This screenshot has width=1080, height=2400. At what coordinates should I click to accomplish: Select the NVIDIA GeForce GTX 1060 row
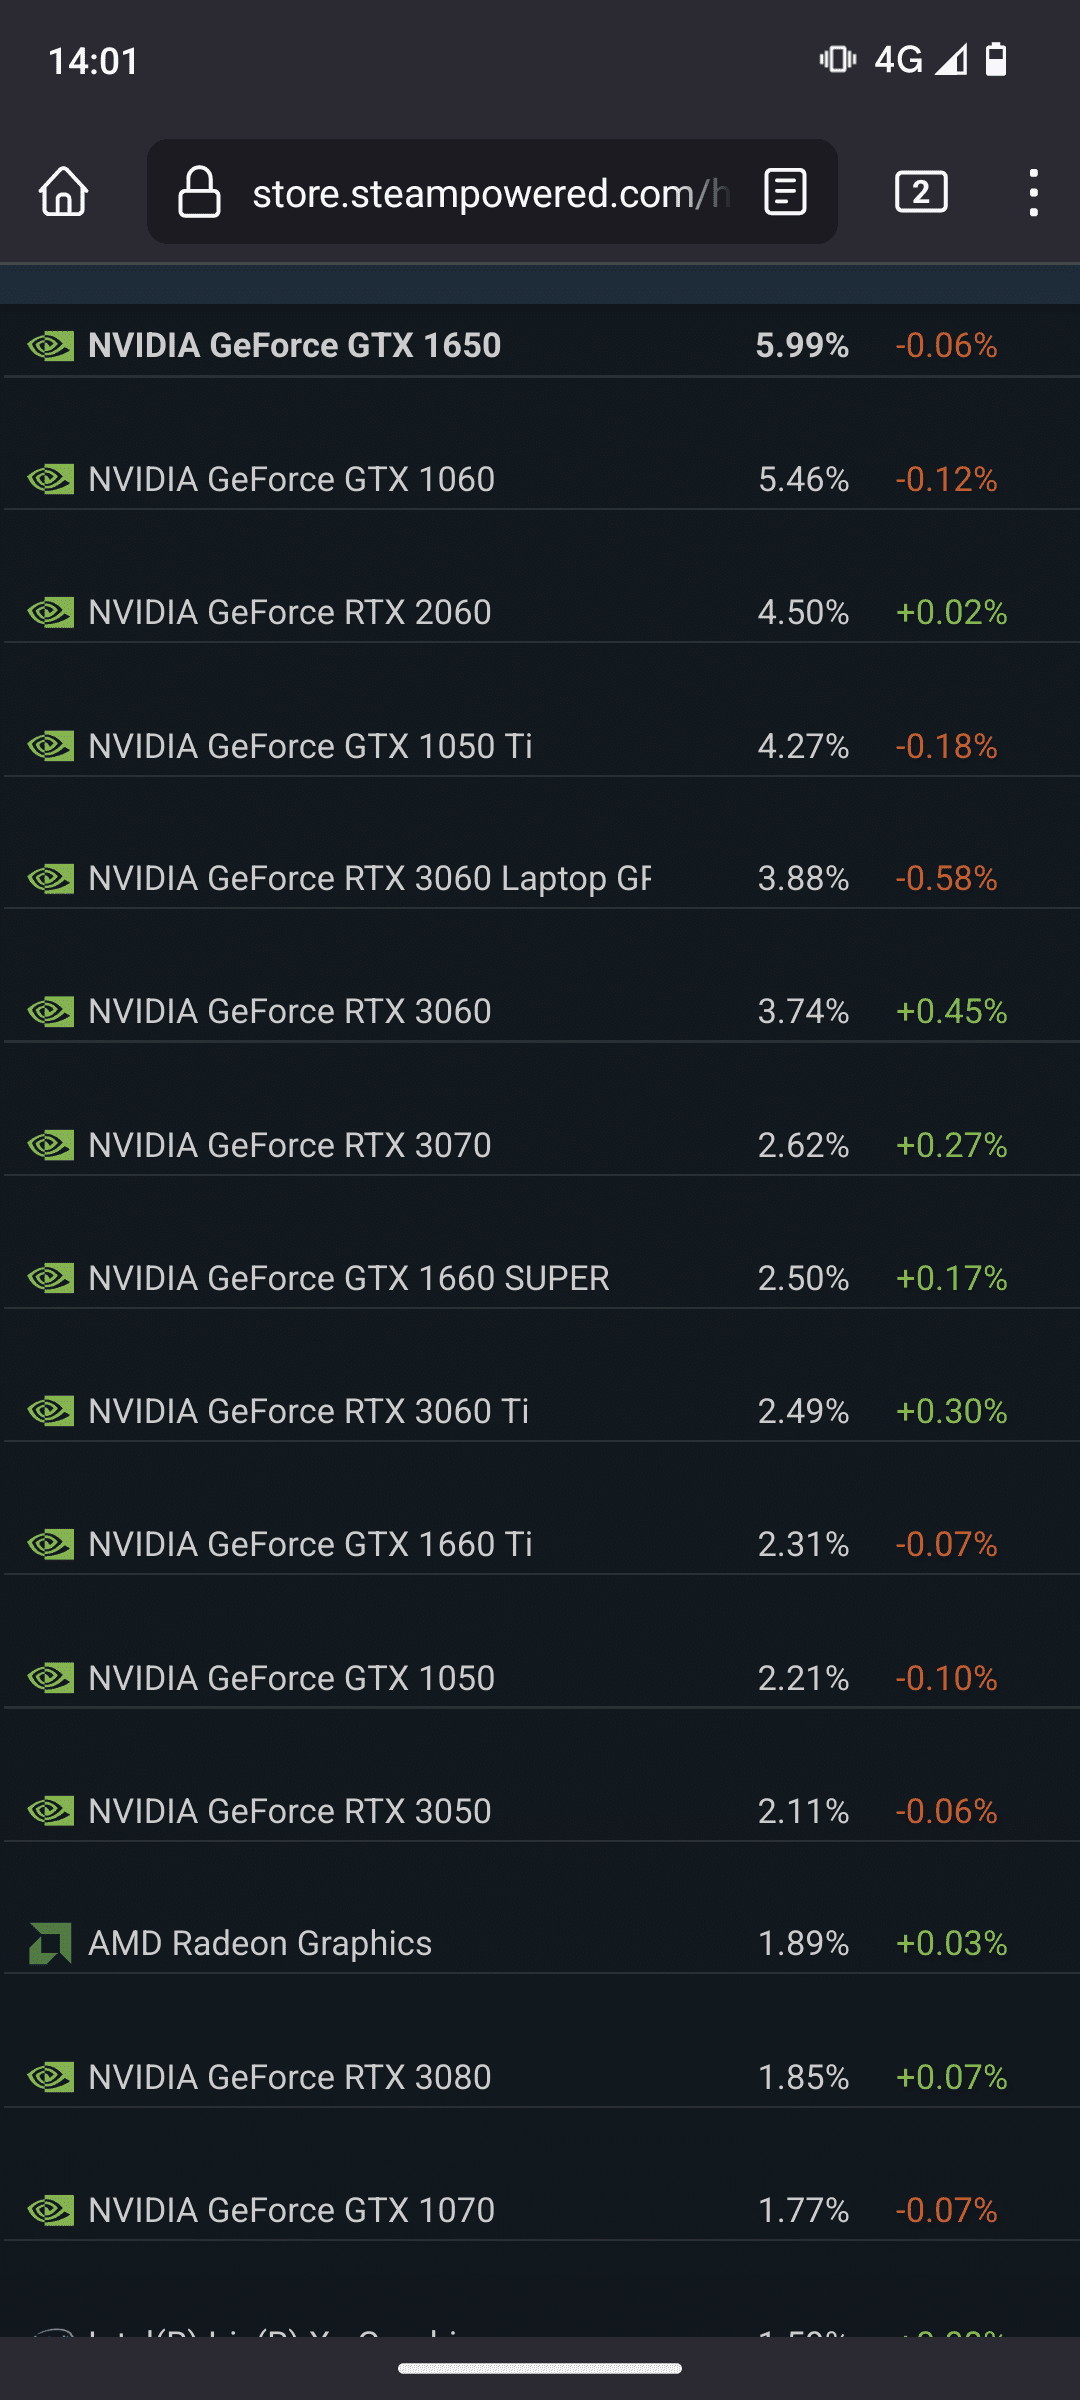tap(291, 479)
